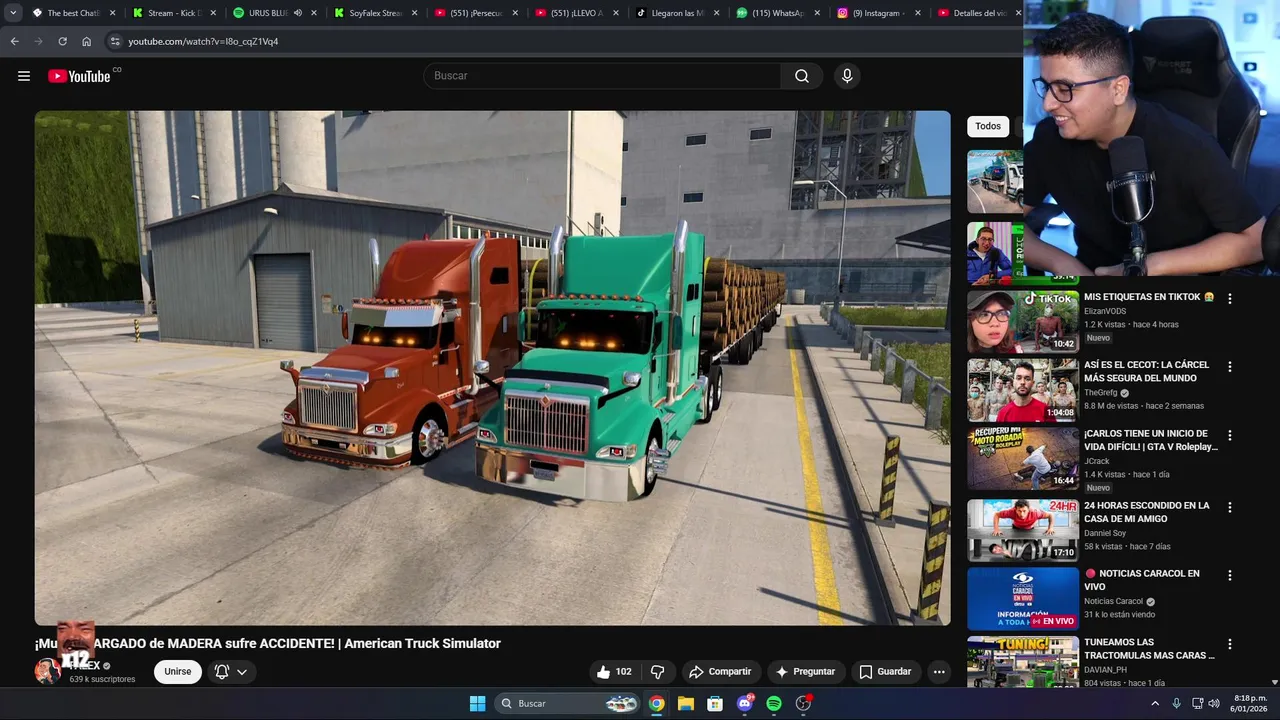Click the address bar URL
The height and width of the screenshot is (720, 1280).
[203, 41]
